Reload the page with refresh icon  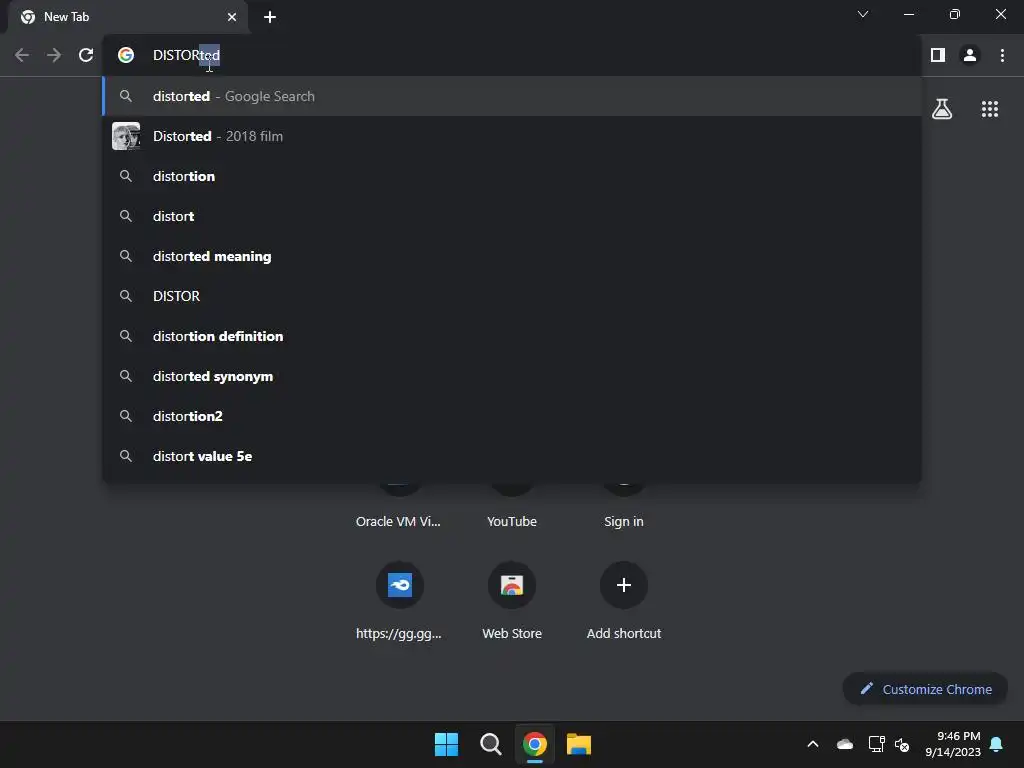click(x=86, y=55)
